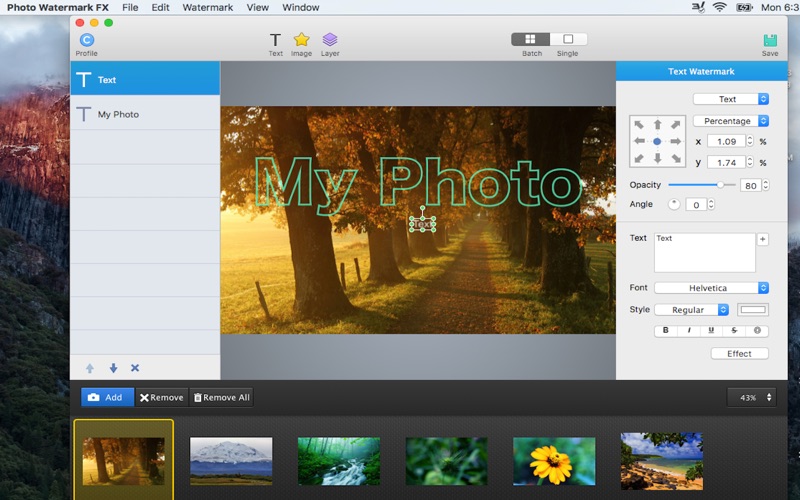Viewport: 800px width, 500px height.
Task: Select the blurred green leaf thumbnail
Action: [x=446, y=461]
